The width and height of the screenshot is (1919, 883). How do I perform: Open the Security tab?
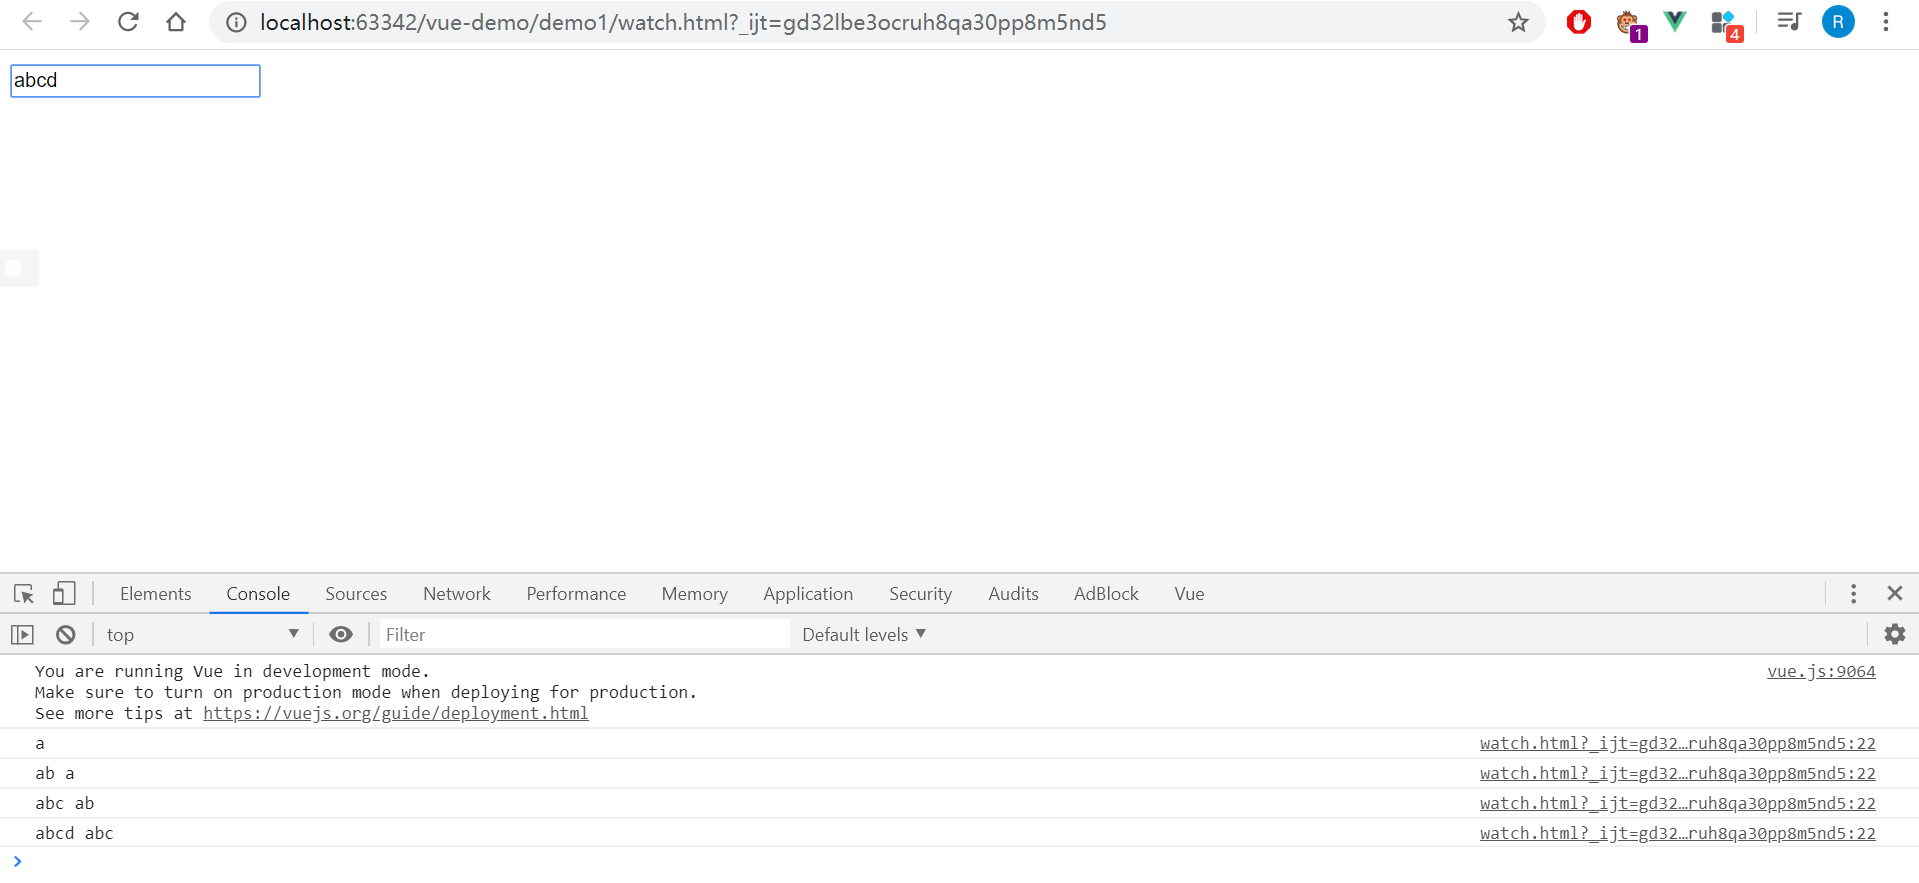pyautogui.click(x=920, y=594)
